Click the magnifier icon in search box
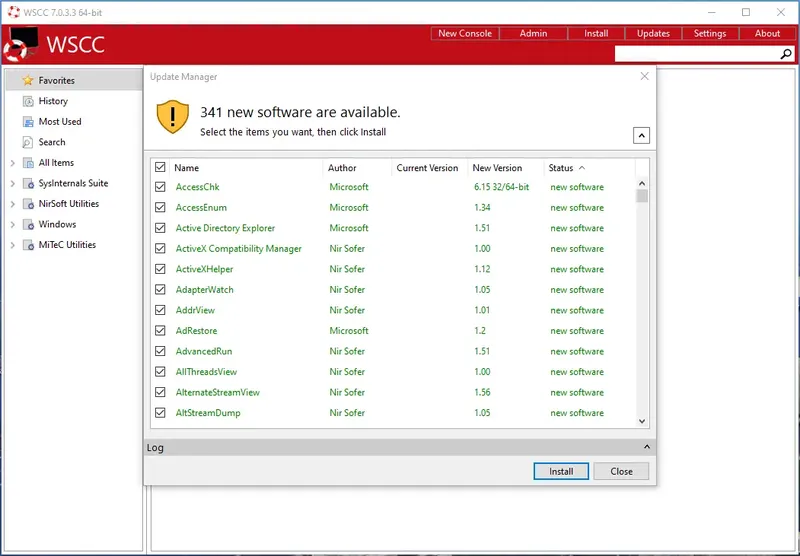This screenshot has height=556, width=800. 786,54
